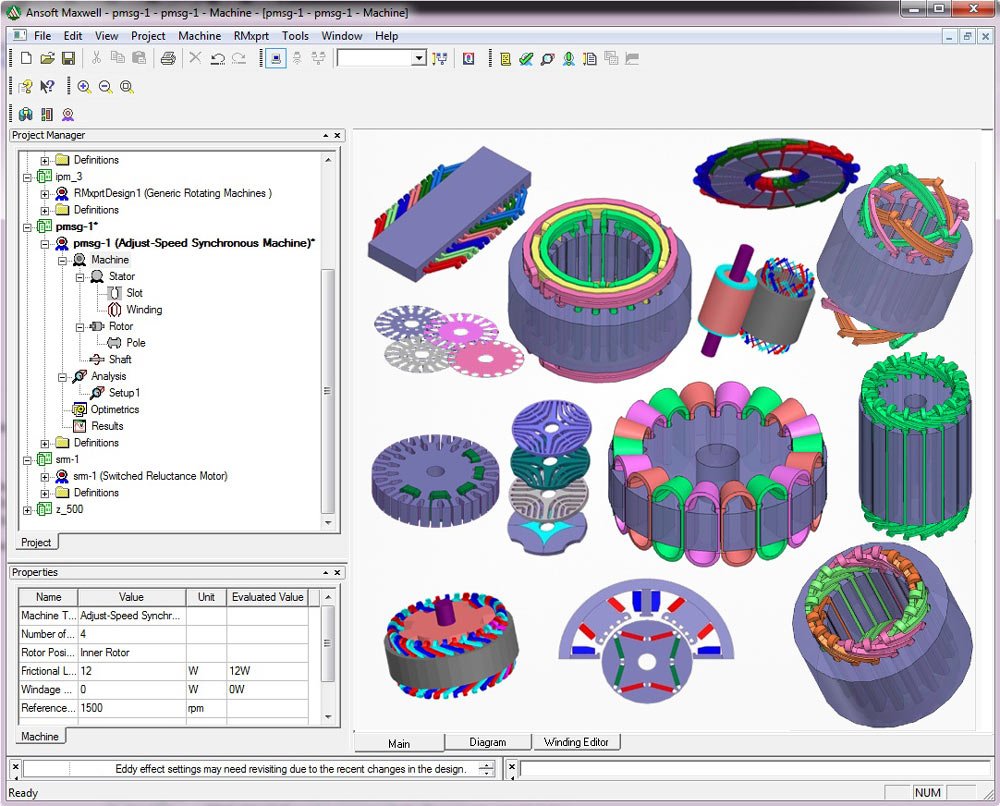Close the Properties panel
The height and width of the screenshot is (806, 1000).
click(337, 573)
